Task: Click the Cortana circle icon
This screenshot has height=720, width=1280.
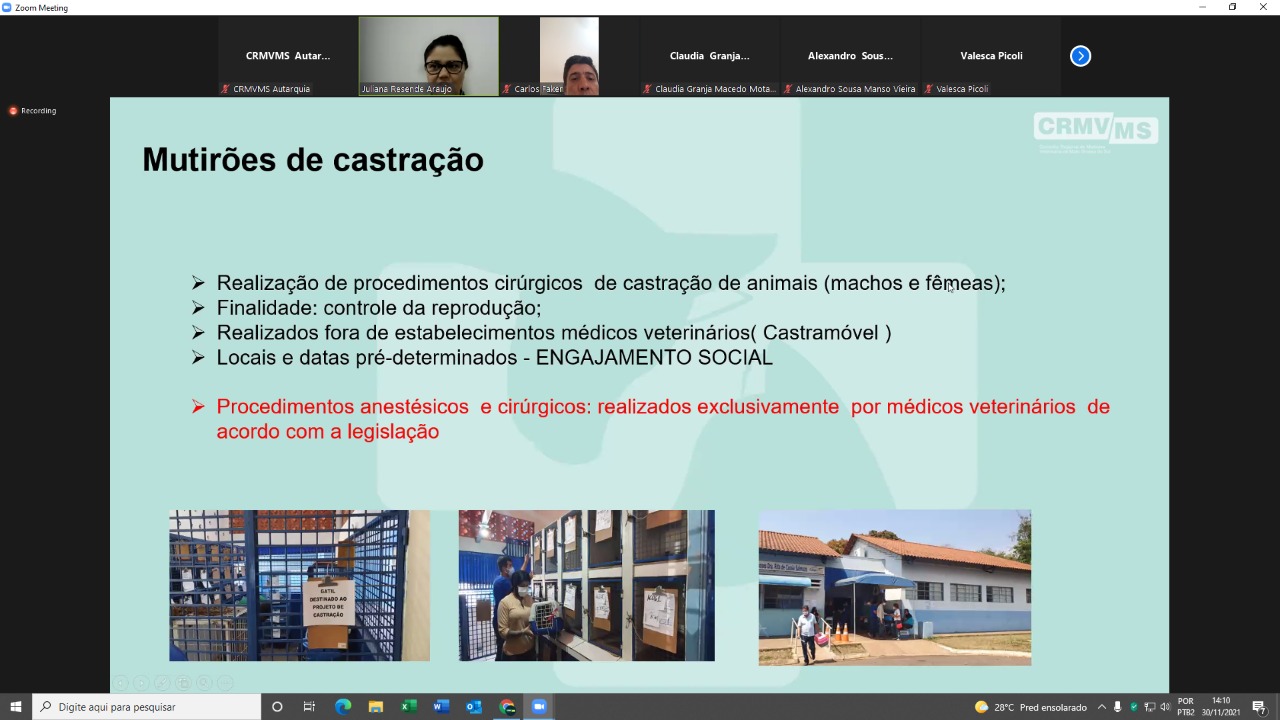Action: point(277,707)
